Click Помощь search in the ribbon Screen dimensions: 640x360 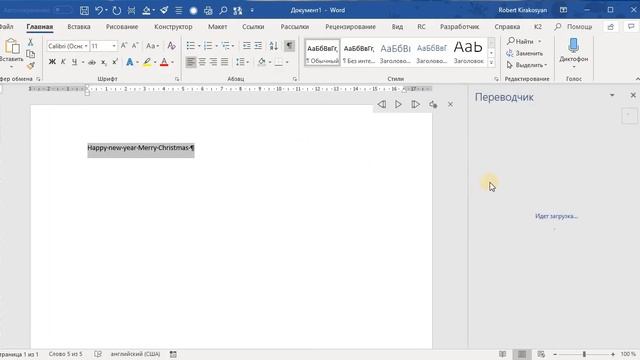point(573,27)
